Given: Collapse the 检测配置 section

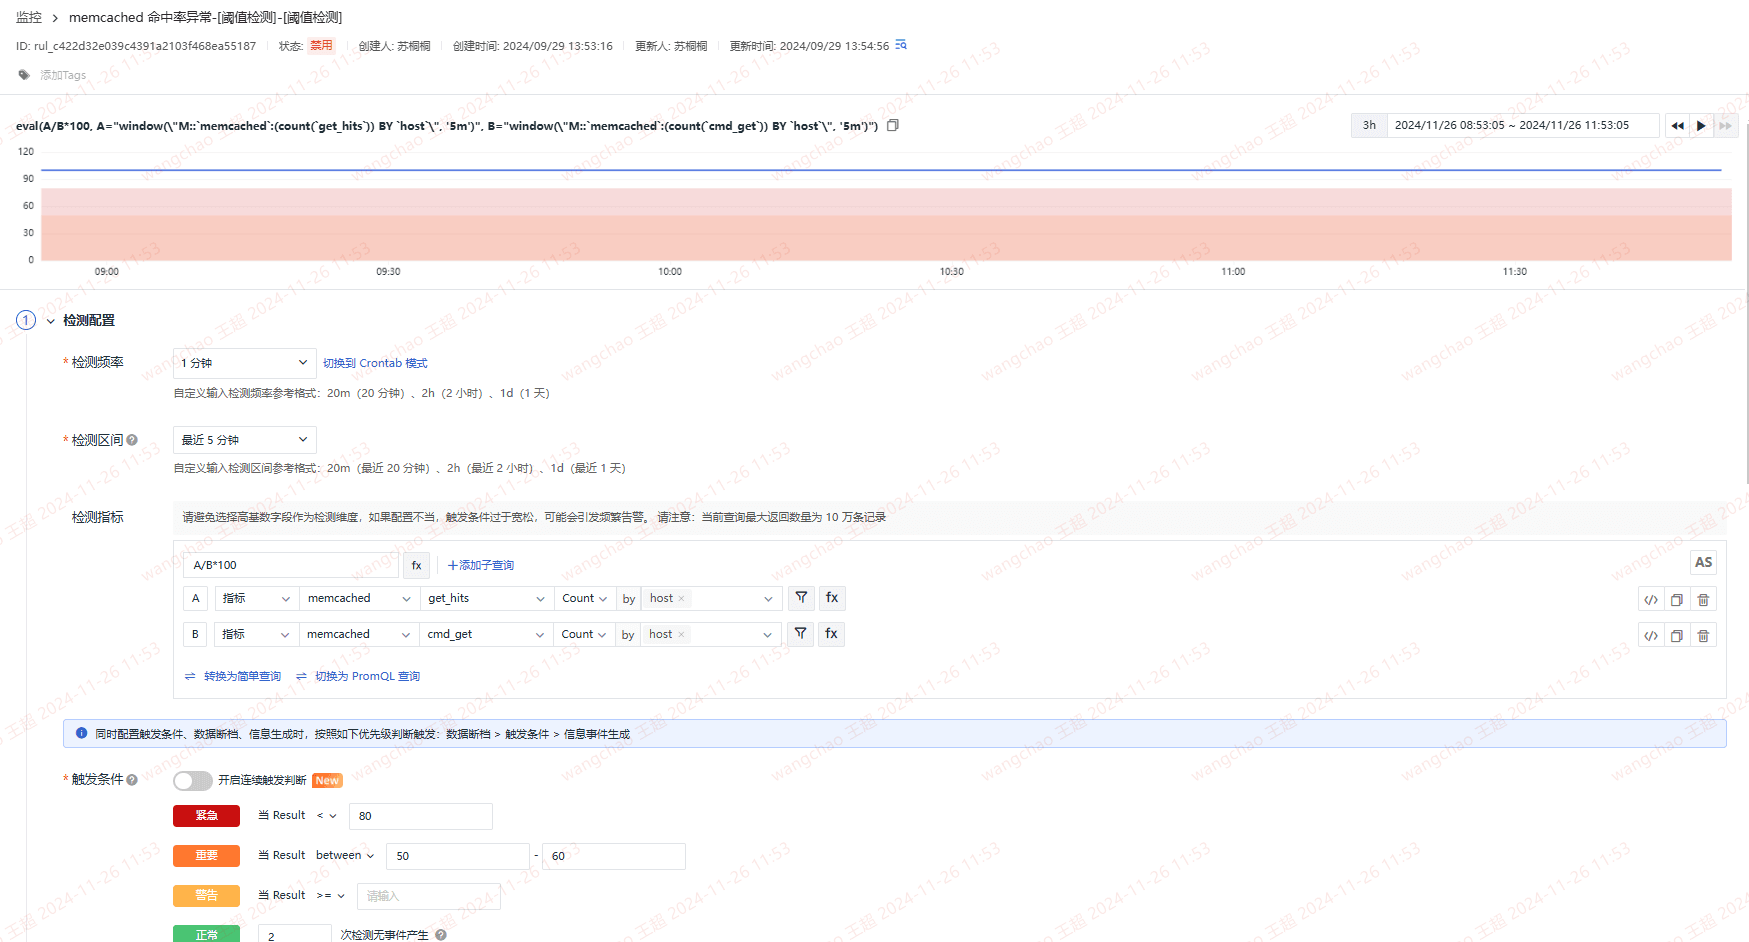Looking at the screenshot, I should click(x=50, y=321).
